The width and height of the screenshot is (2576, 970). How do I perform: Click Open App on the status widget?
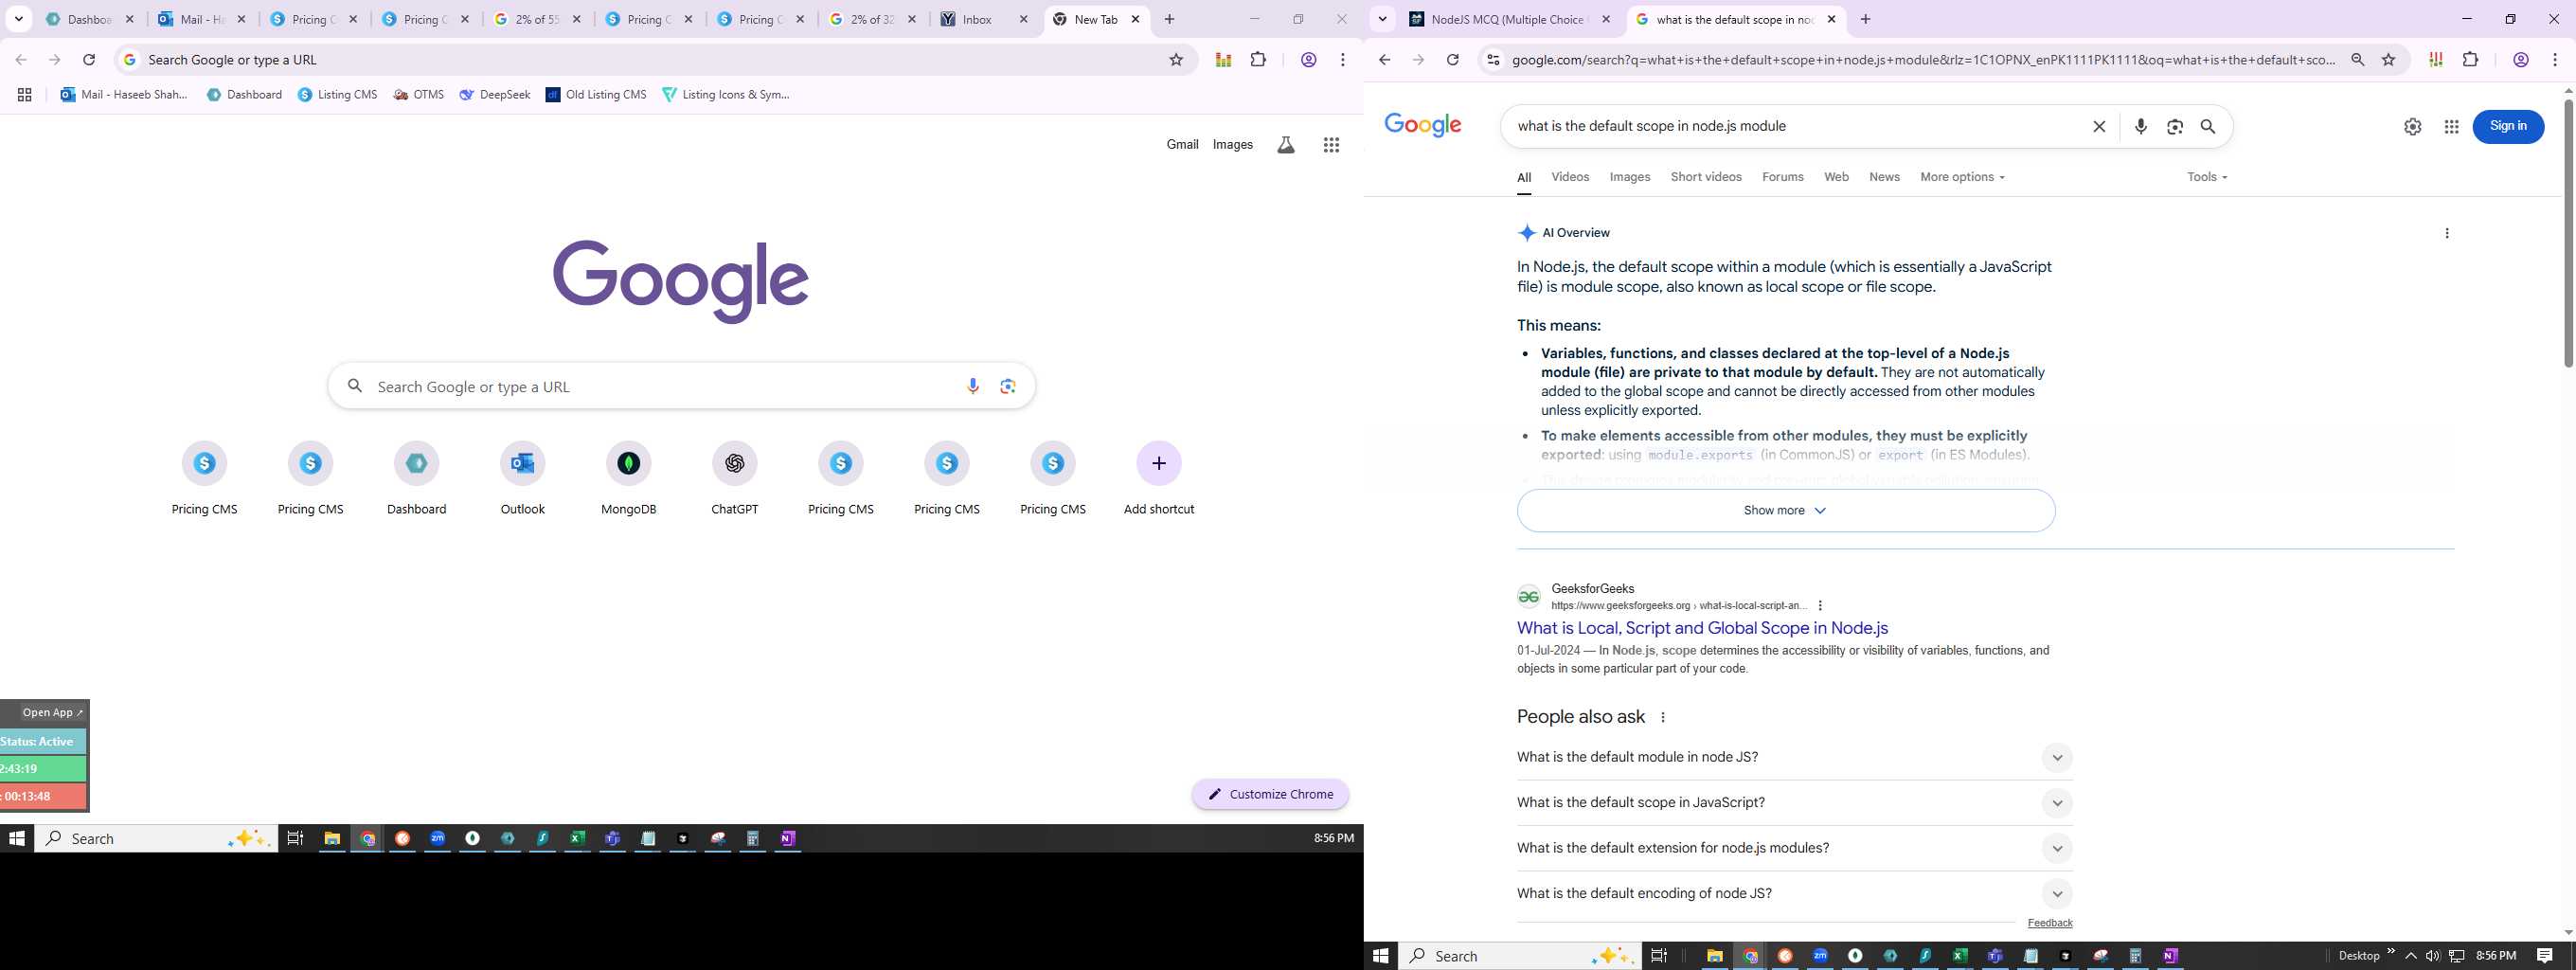tap(53, 712)
